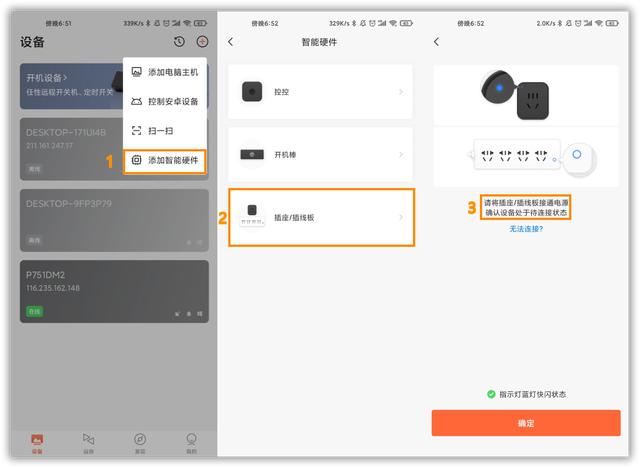Expand the chevron on 插座/插线板 row
The height and width of the screenshot is (468, 640).
[401, 217]
